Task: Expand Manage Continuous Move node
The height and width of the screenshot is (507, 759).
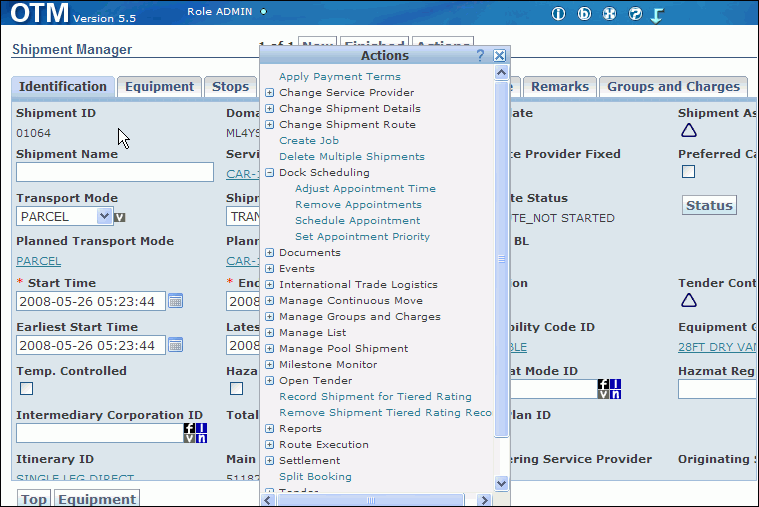Action: [x=270, y=301]
